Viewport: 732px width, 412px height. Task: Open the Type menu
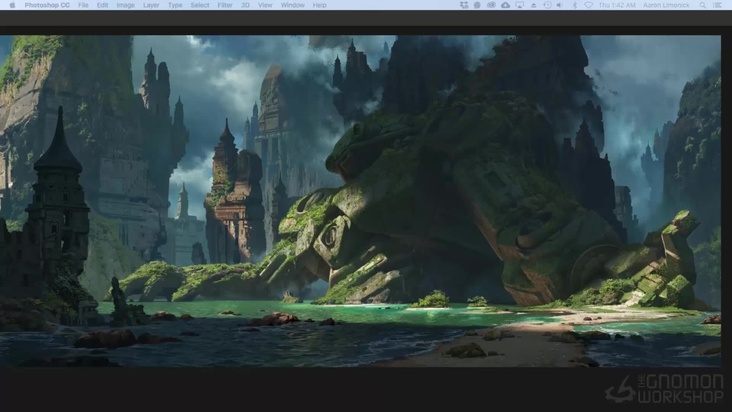[175, 5]
